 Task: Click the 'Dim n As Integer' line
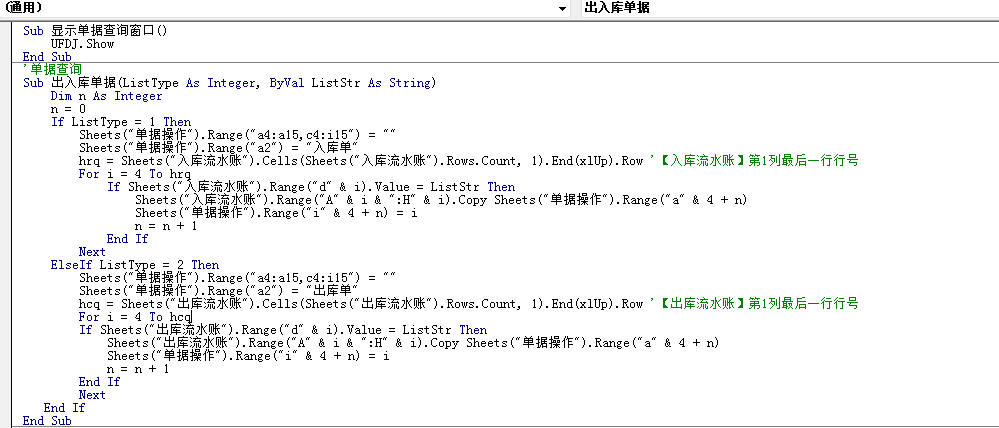click(106, 96)
